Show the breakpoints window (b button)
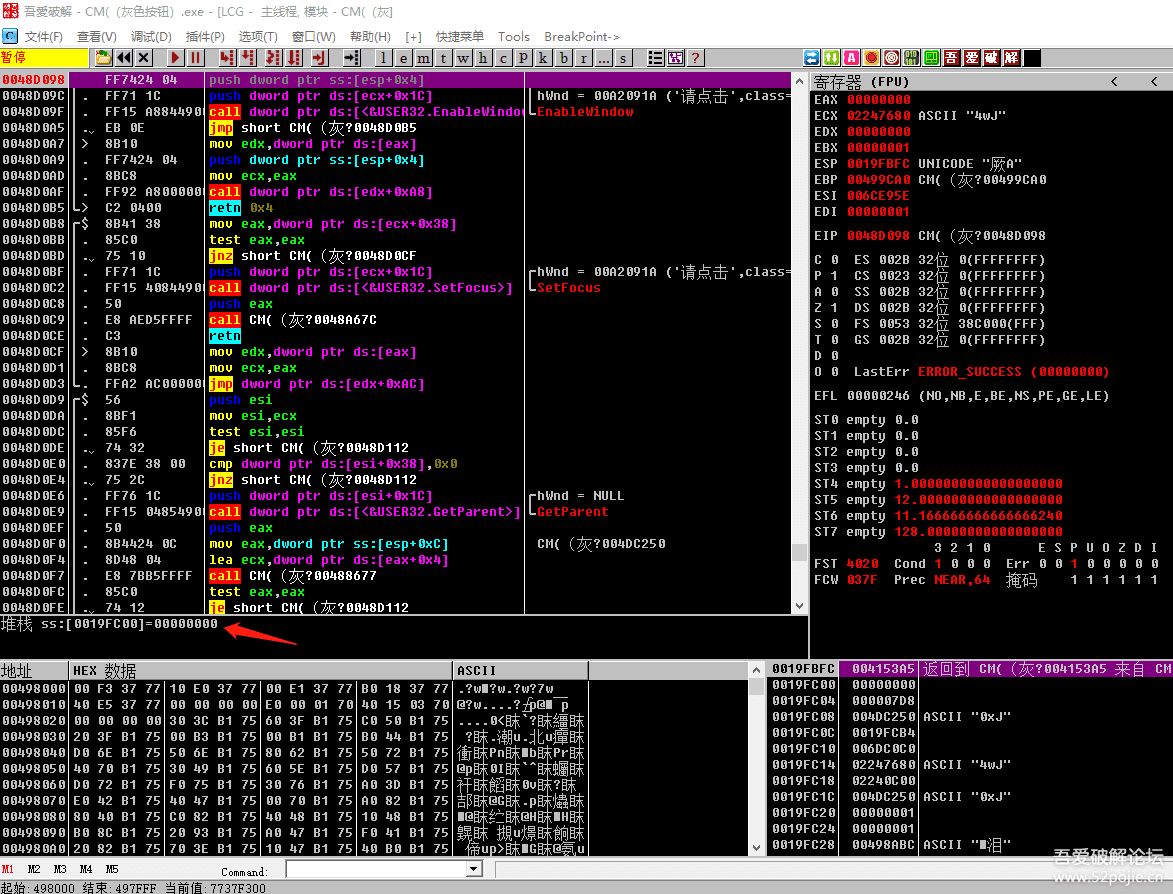The height and width of the screenshot is (894, 1173). click(x=565, y=58)
